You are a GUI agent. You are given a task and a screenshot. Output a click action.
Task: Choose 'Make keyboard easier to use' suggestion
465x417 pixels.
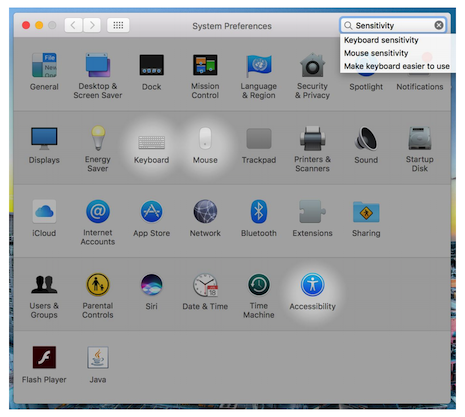[397, 66]
